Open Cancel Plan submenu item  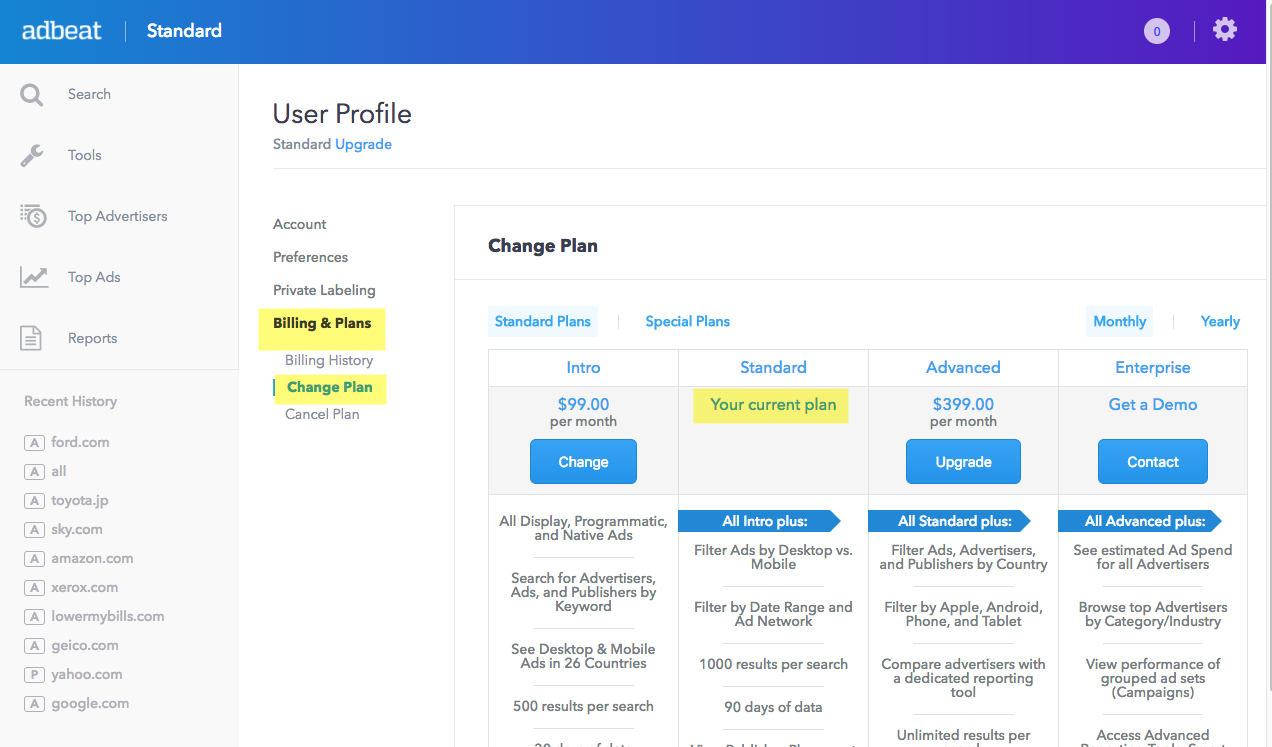322,414
